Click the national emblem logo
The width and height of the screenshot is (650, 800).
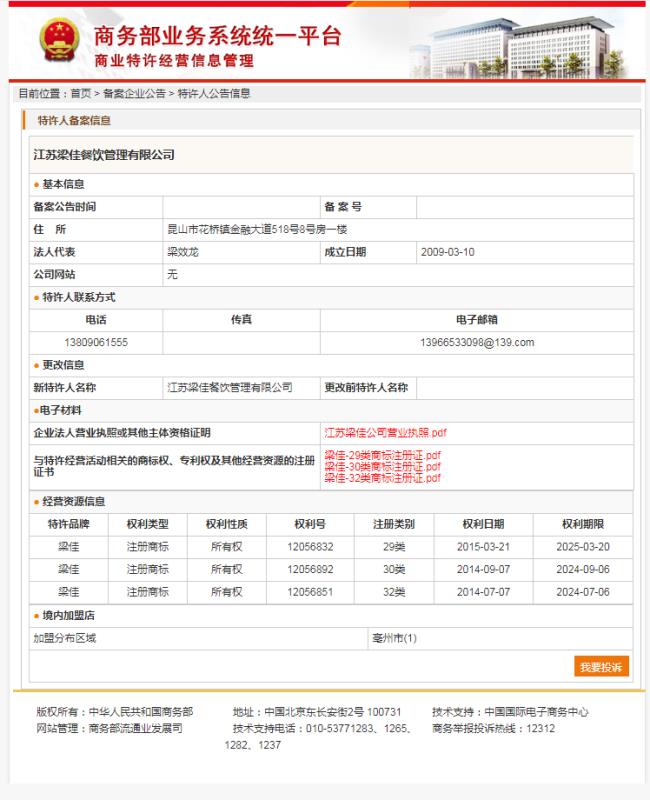coord(59,40)
